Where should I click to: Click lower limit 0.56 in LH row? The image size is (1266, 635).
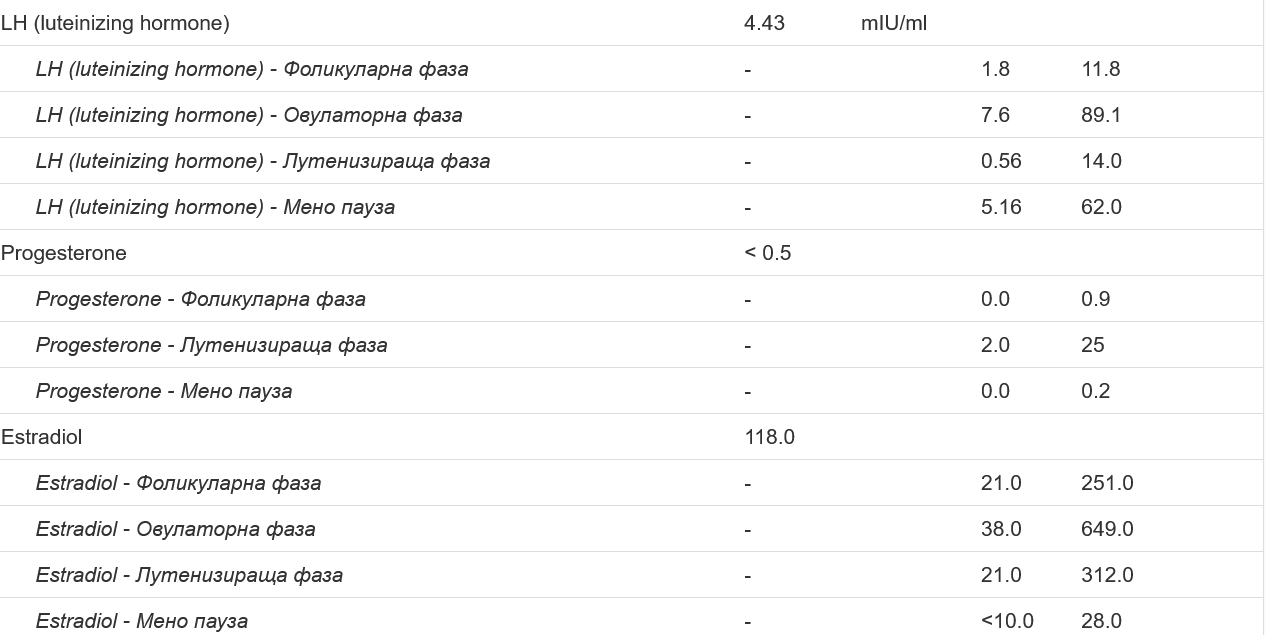[x=1001, y=161]
